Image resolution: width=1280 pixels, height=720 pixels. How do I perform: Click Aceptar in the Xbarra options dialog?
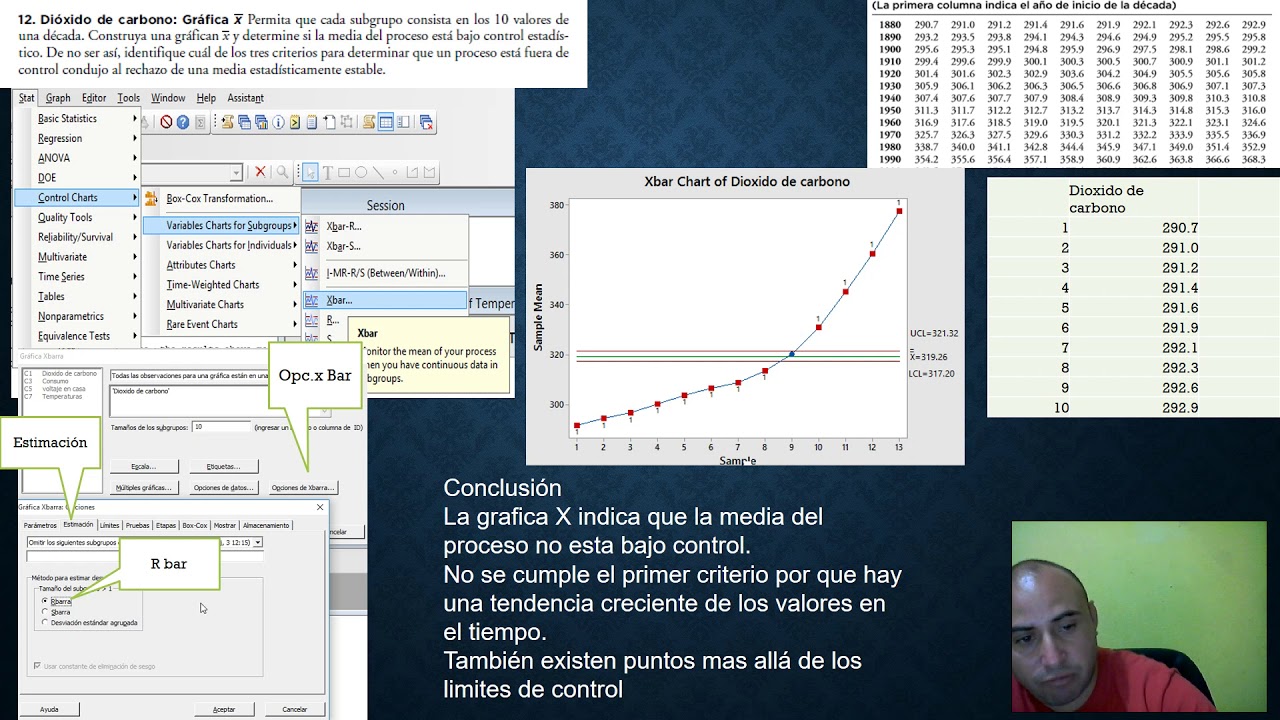pyautogui.click(x=224, y=709)
